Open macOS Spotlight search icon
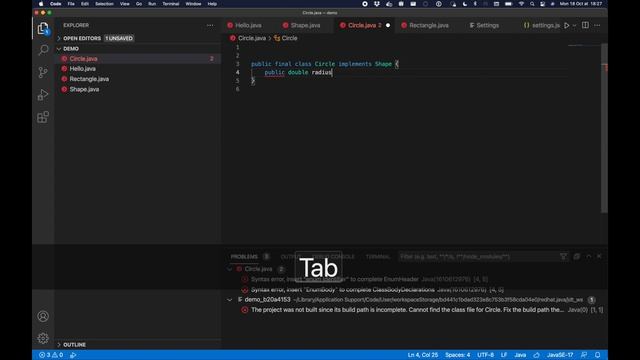The height and width of the screenshot is (360, 640). (532, 4)
